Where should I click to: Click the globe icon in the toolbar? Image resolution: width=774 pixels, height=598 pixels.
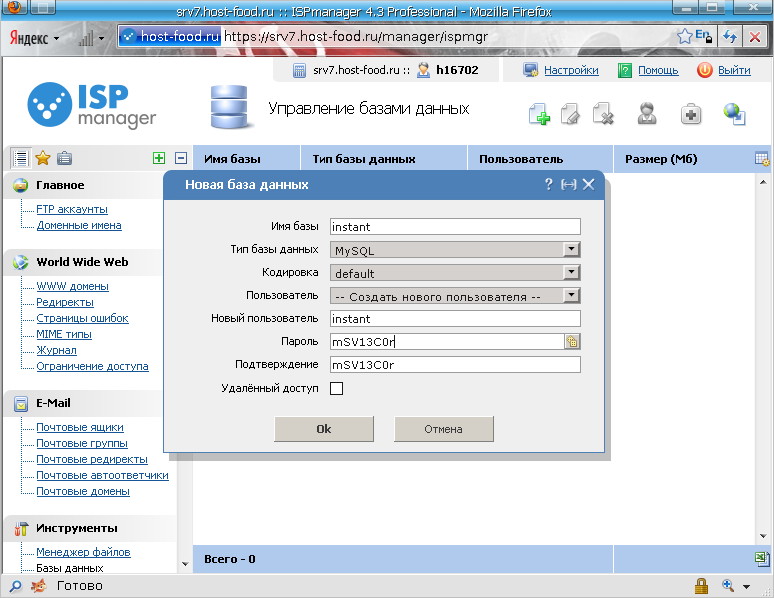point(735,114)
